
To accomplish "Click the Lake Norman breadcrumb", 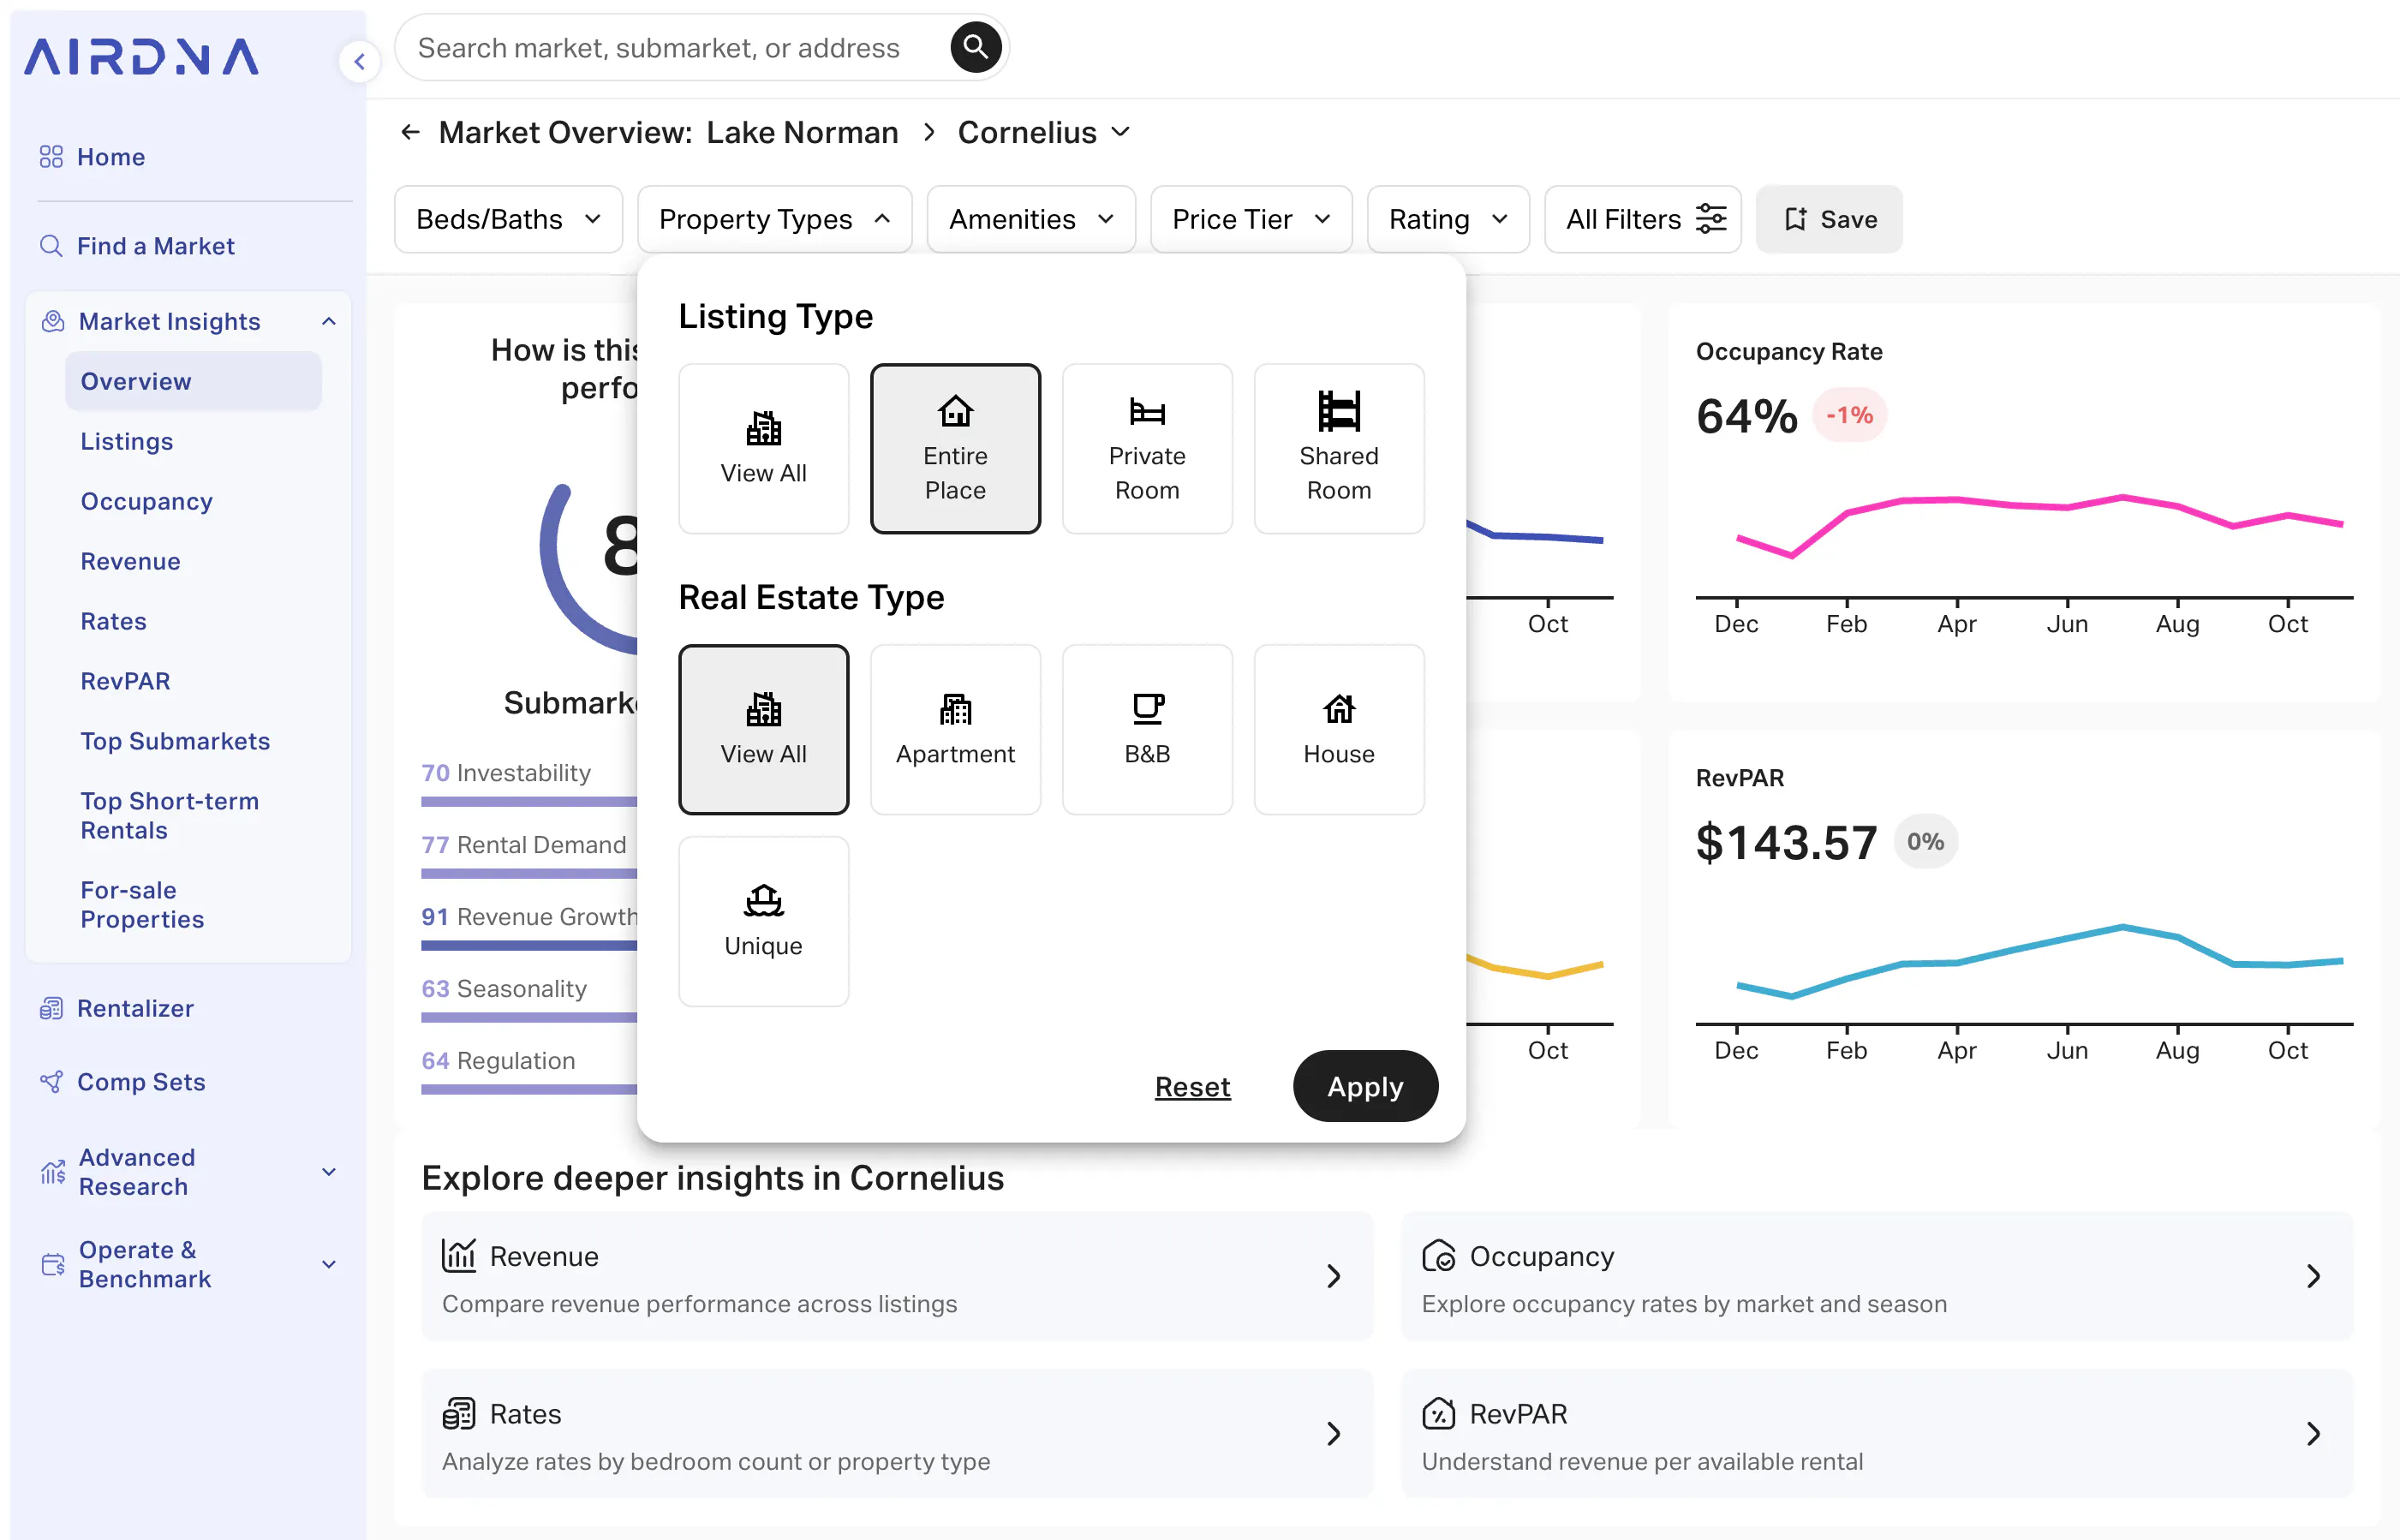I will coord(802,132).
